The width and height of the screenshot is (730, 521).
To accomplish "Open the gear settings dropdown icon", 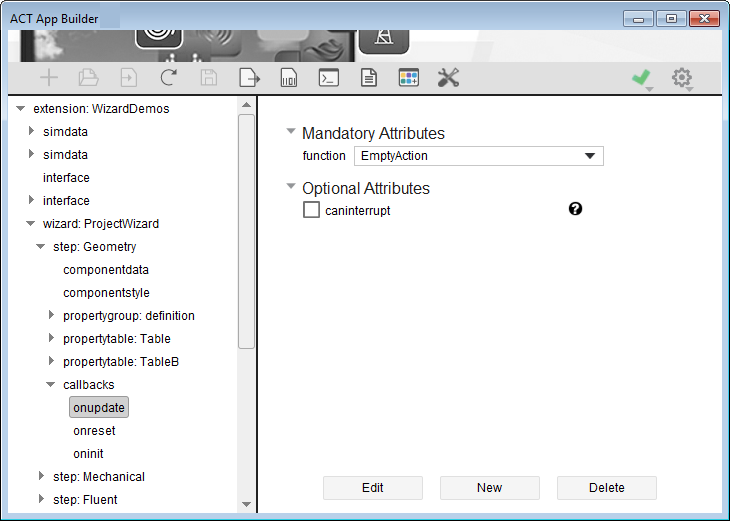I will coord(682,78).
